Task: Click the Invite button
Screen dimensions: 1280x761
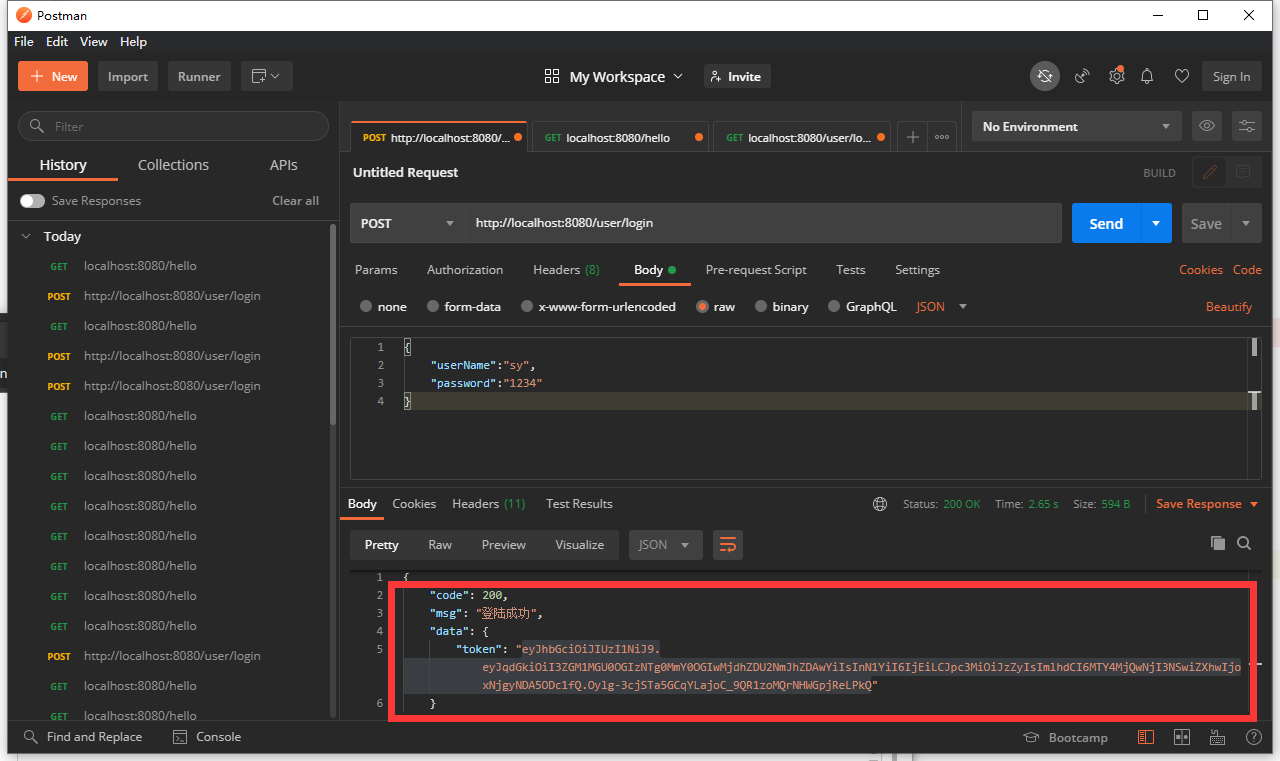Action: 737,76
